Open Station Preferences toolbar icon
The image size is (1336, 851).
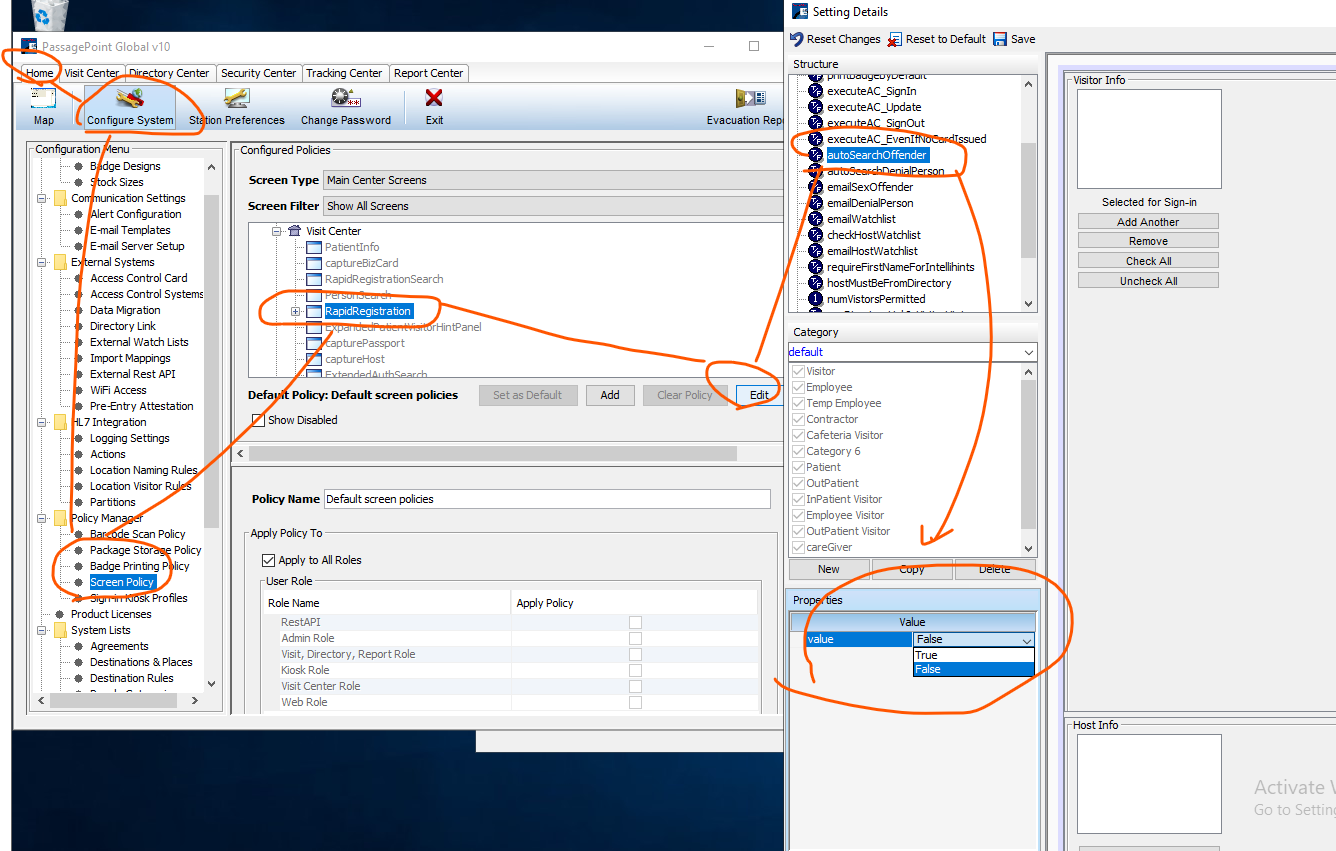237,108
